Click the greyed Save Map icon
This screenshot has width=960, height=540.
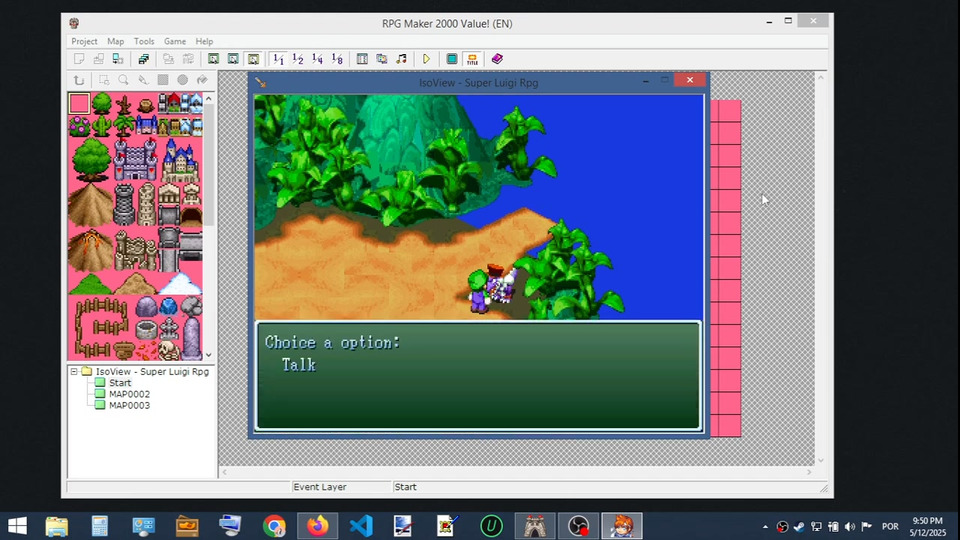click(x=168, y=59)
